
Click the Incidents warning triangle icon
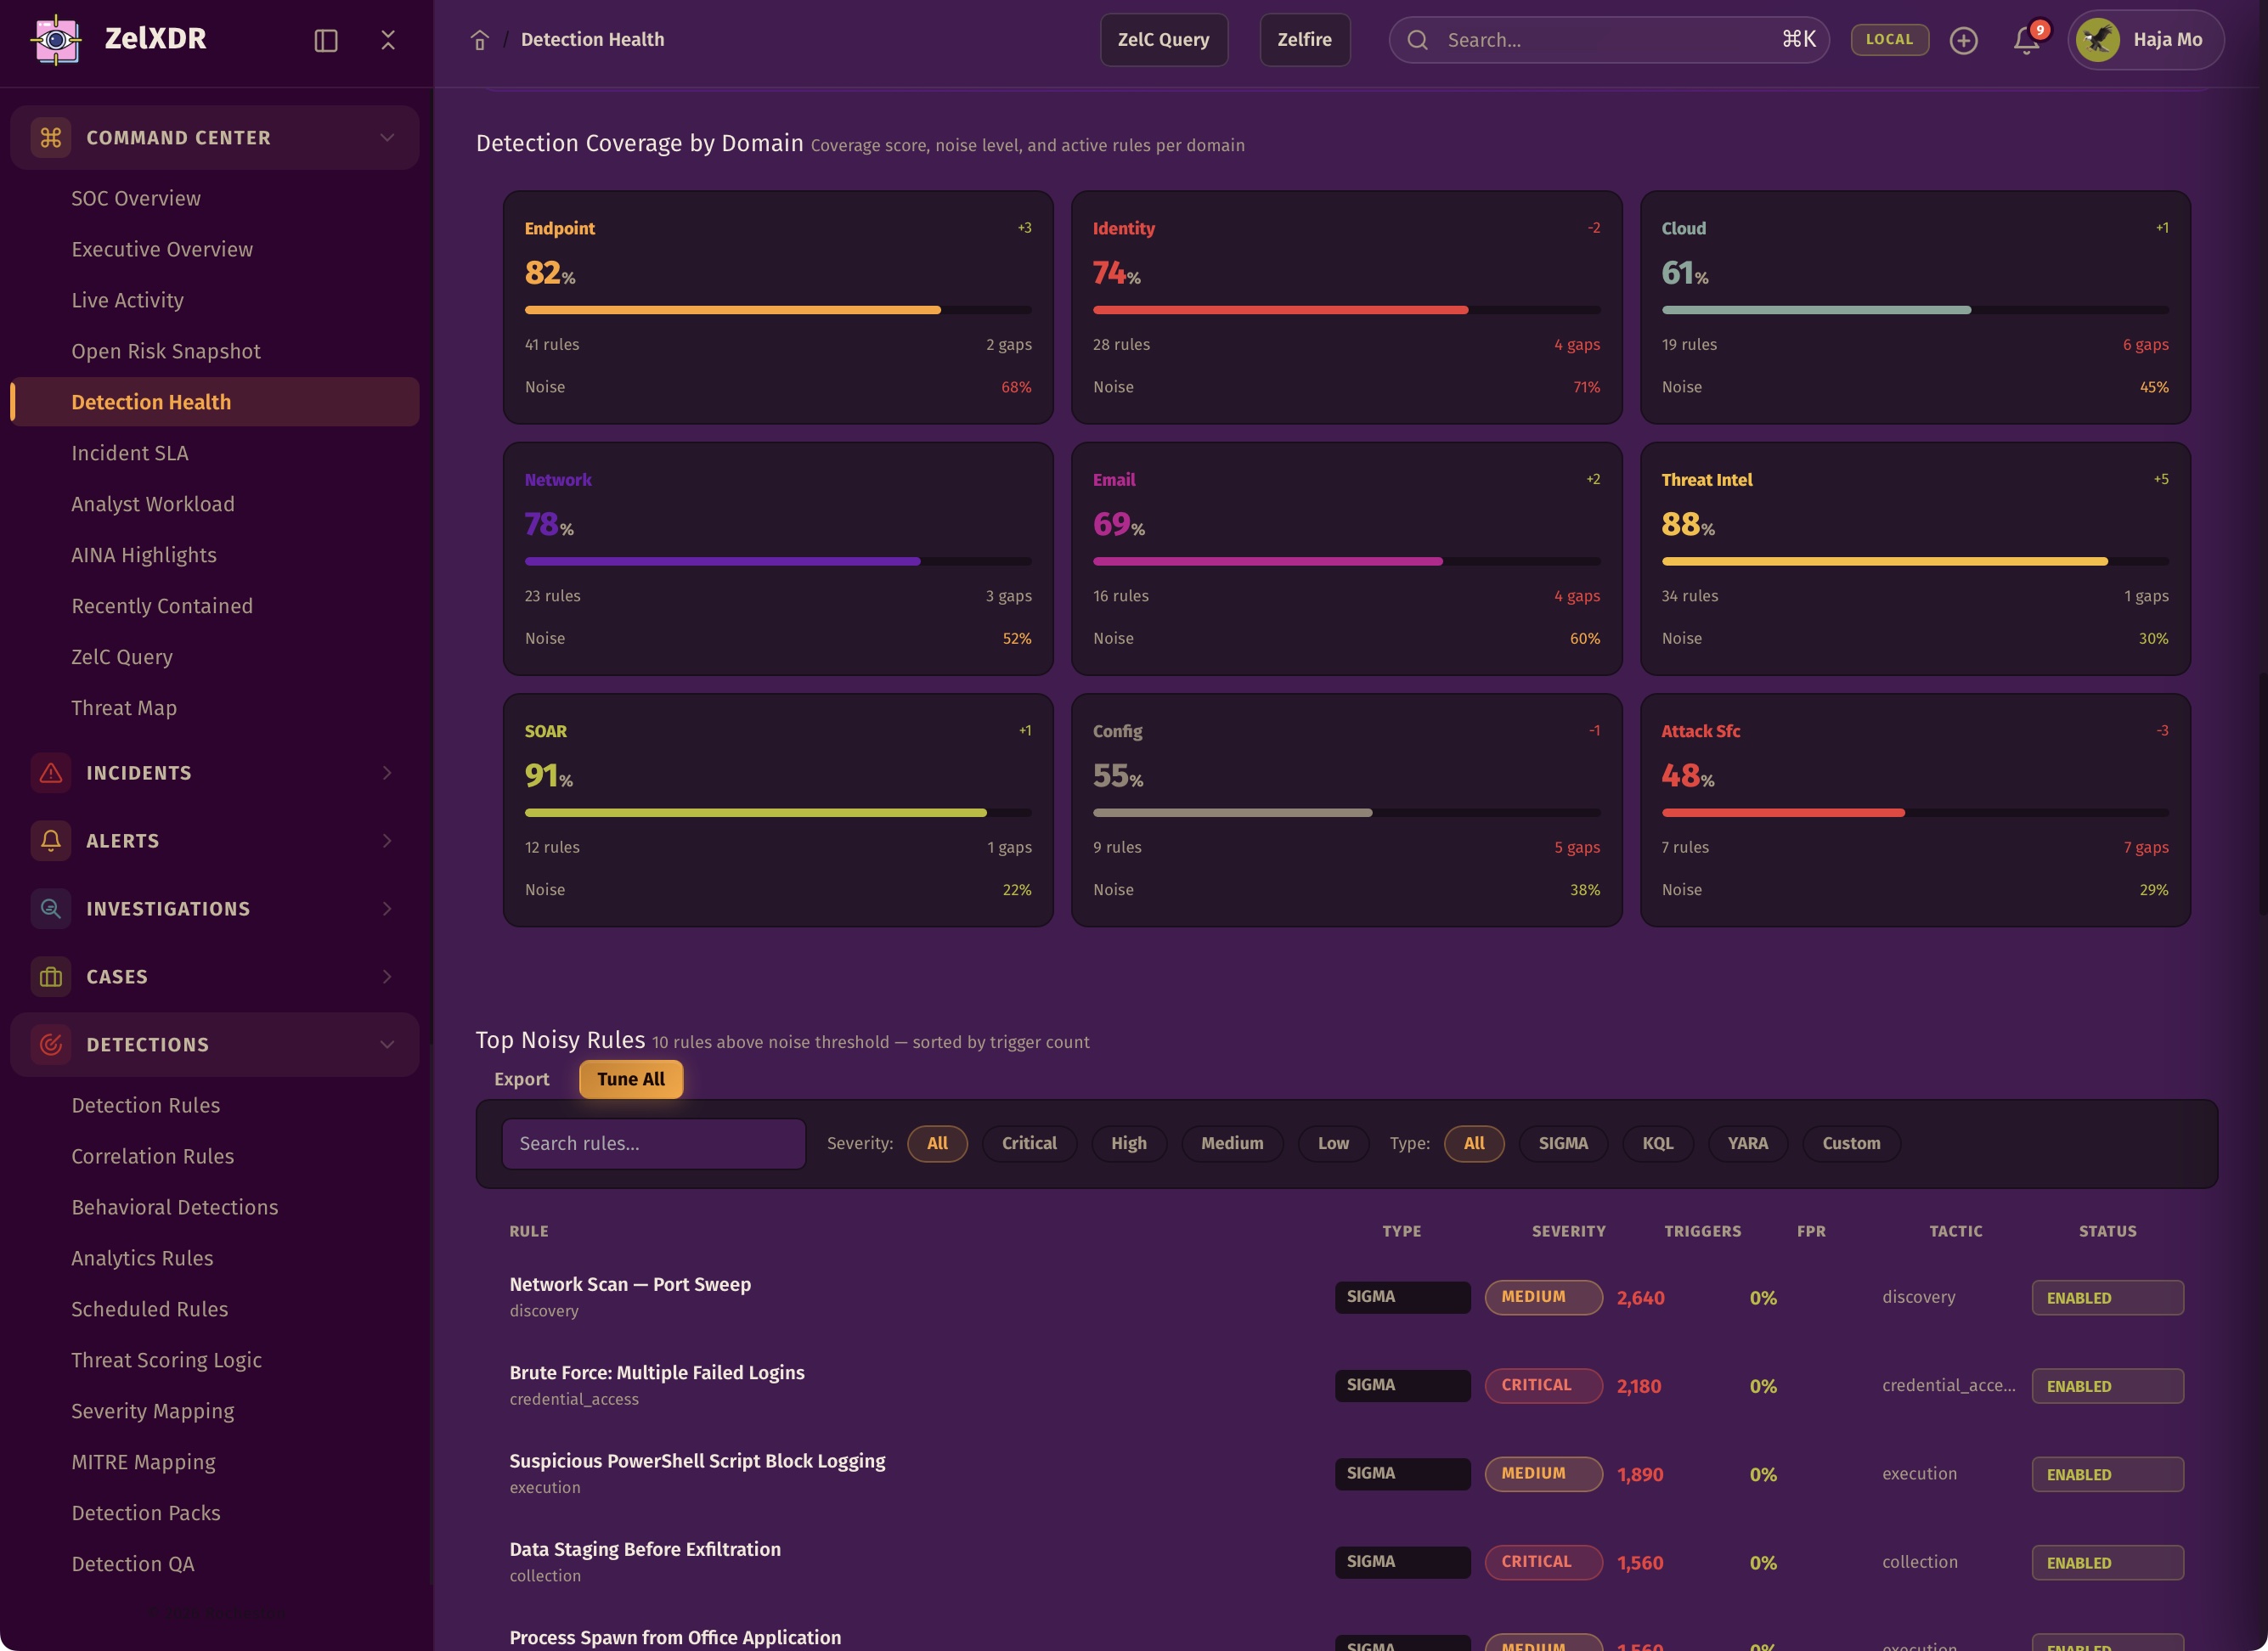tap(51, 773)
